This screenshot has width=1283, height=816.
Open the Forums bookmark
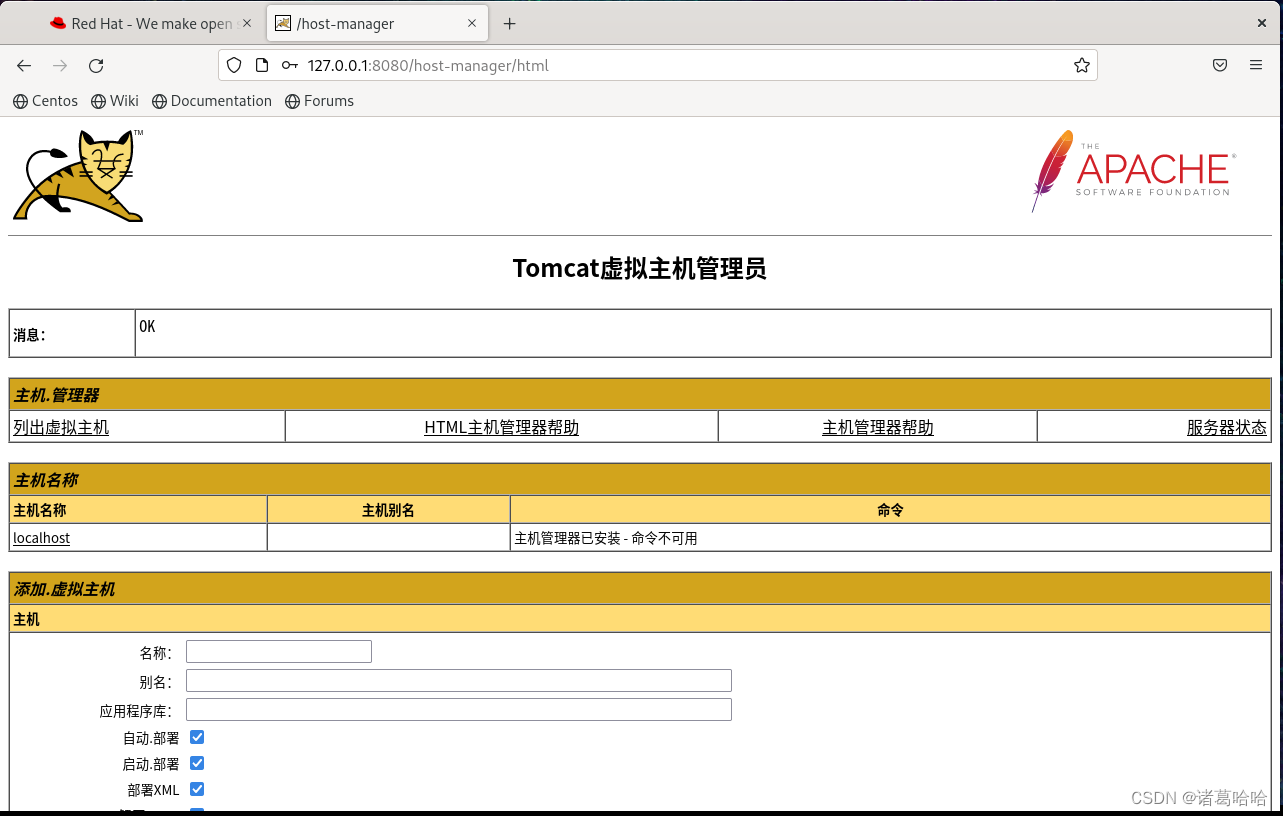point(320,101)
